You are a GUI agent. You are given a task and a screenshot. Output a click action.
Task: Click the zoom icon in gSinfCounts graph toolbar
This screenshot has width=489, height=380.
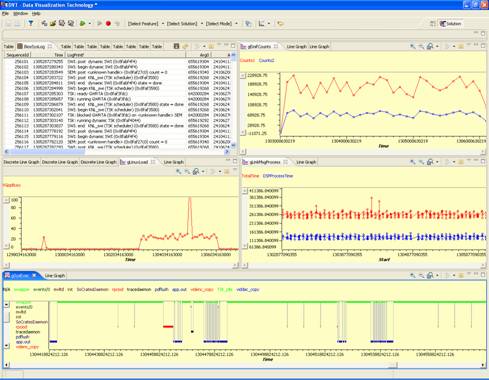(413, 46)
